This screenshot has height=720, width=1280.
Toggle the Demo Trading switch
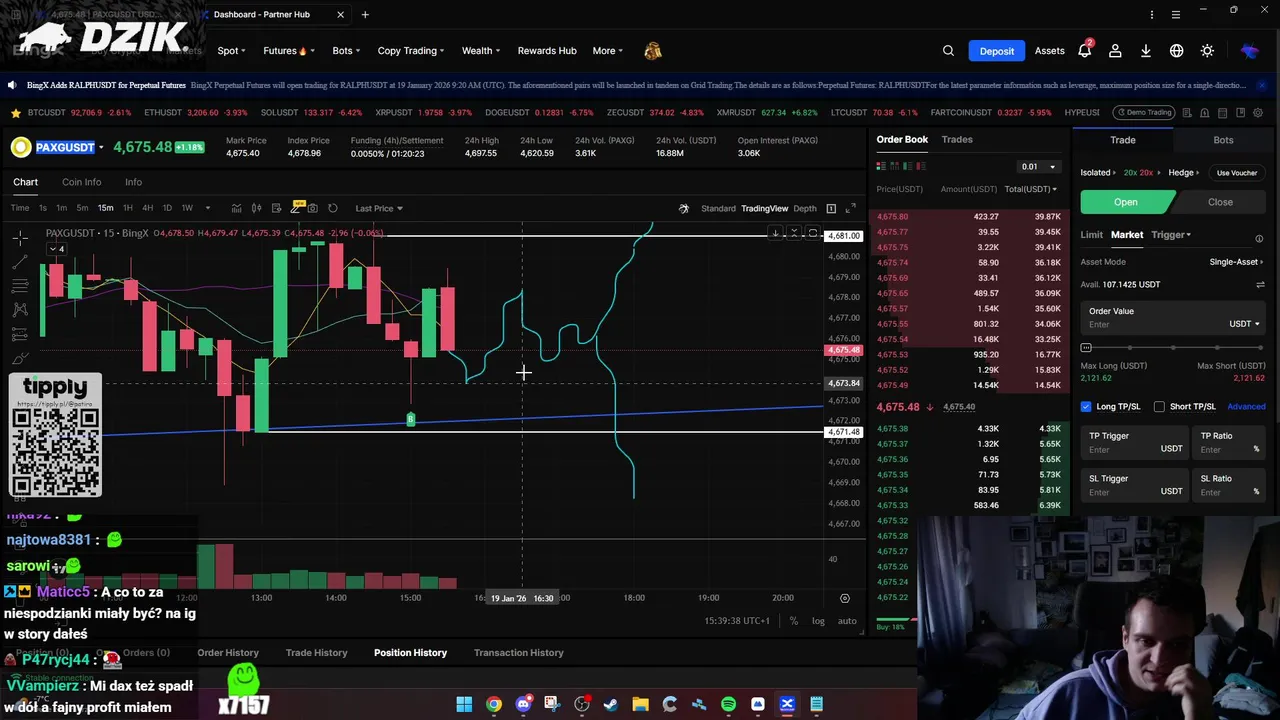pyautogui.click(x=1144, y=113)
